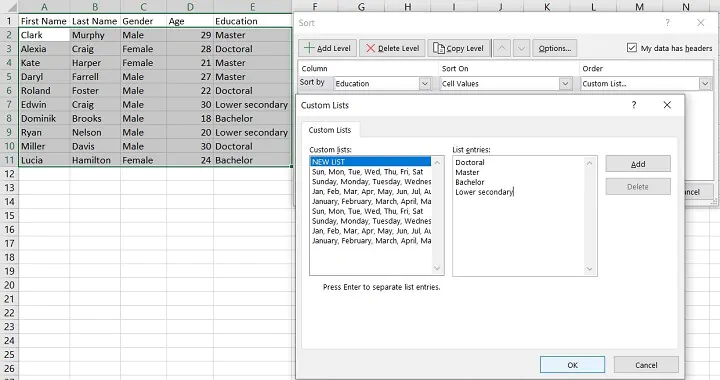Select first Sun, Mon, Tue list entry
The image size is (720, 380).
[371, 172]
